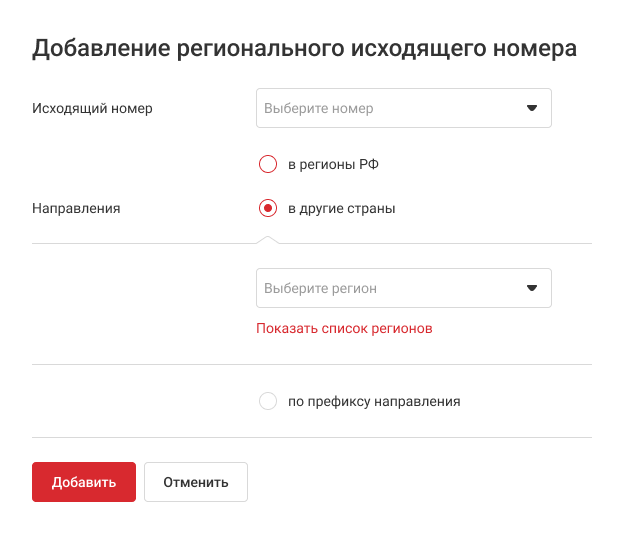Open 'Показать список регионов' link
624x538 pixels.
click(x=344, y=328)
